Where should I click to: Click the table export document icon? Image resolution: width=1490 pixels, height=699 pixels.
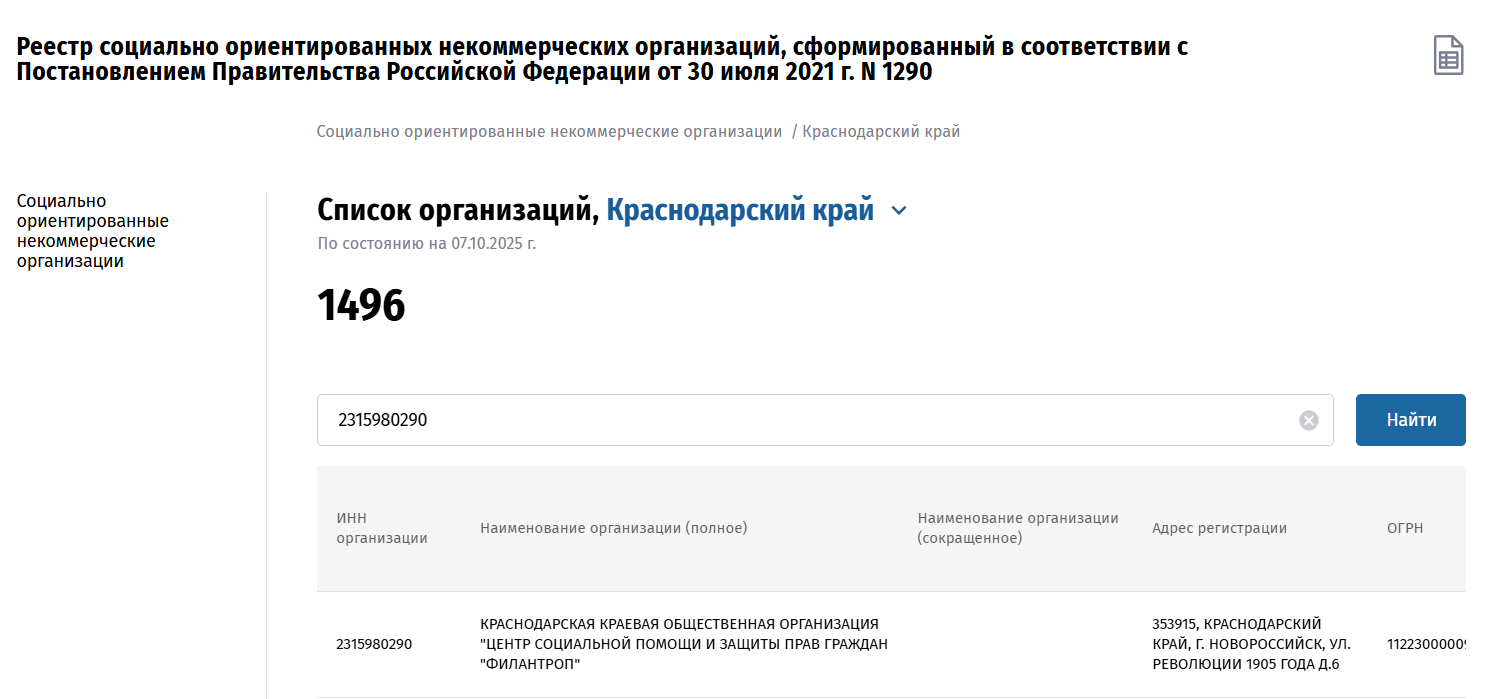(1448, 55)
